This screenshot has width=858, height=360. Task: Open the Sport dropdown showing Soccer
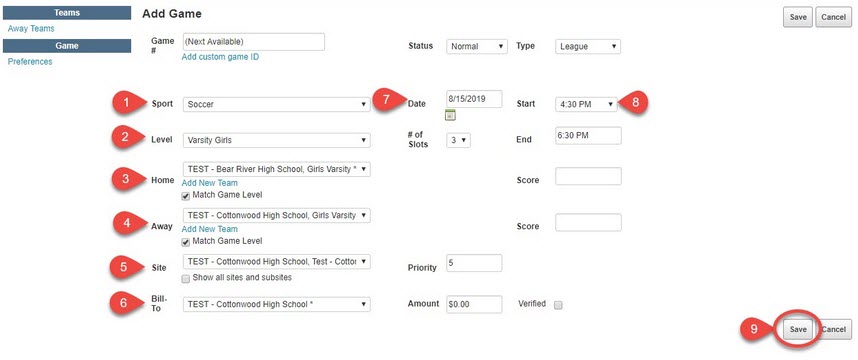coord(276,104)
